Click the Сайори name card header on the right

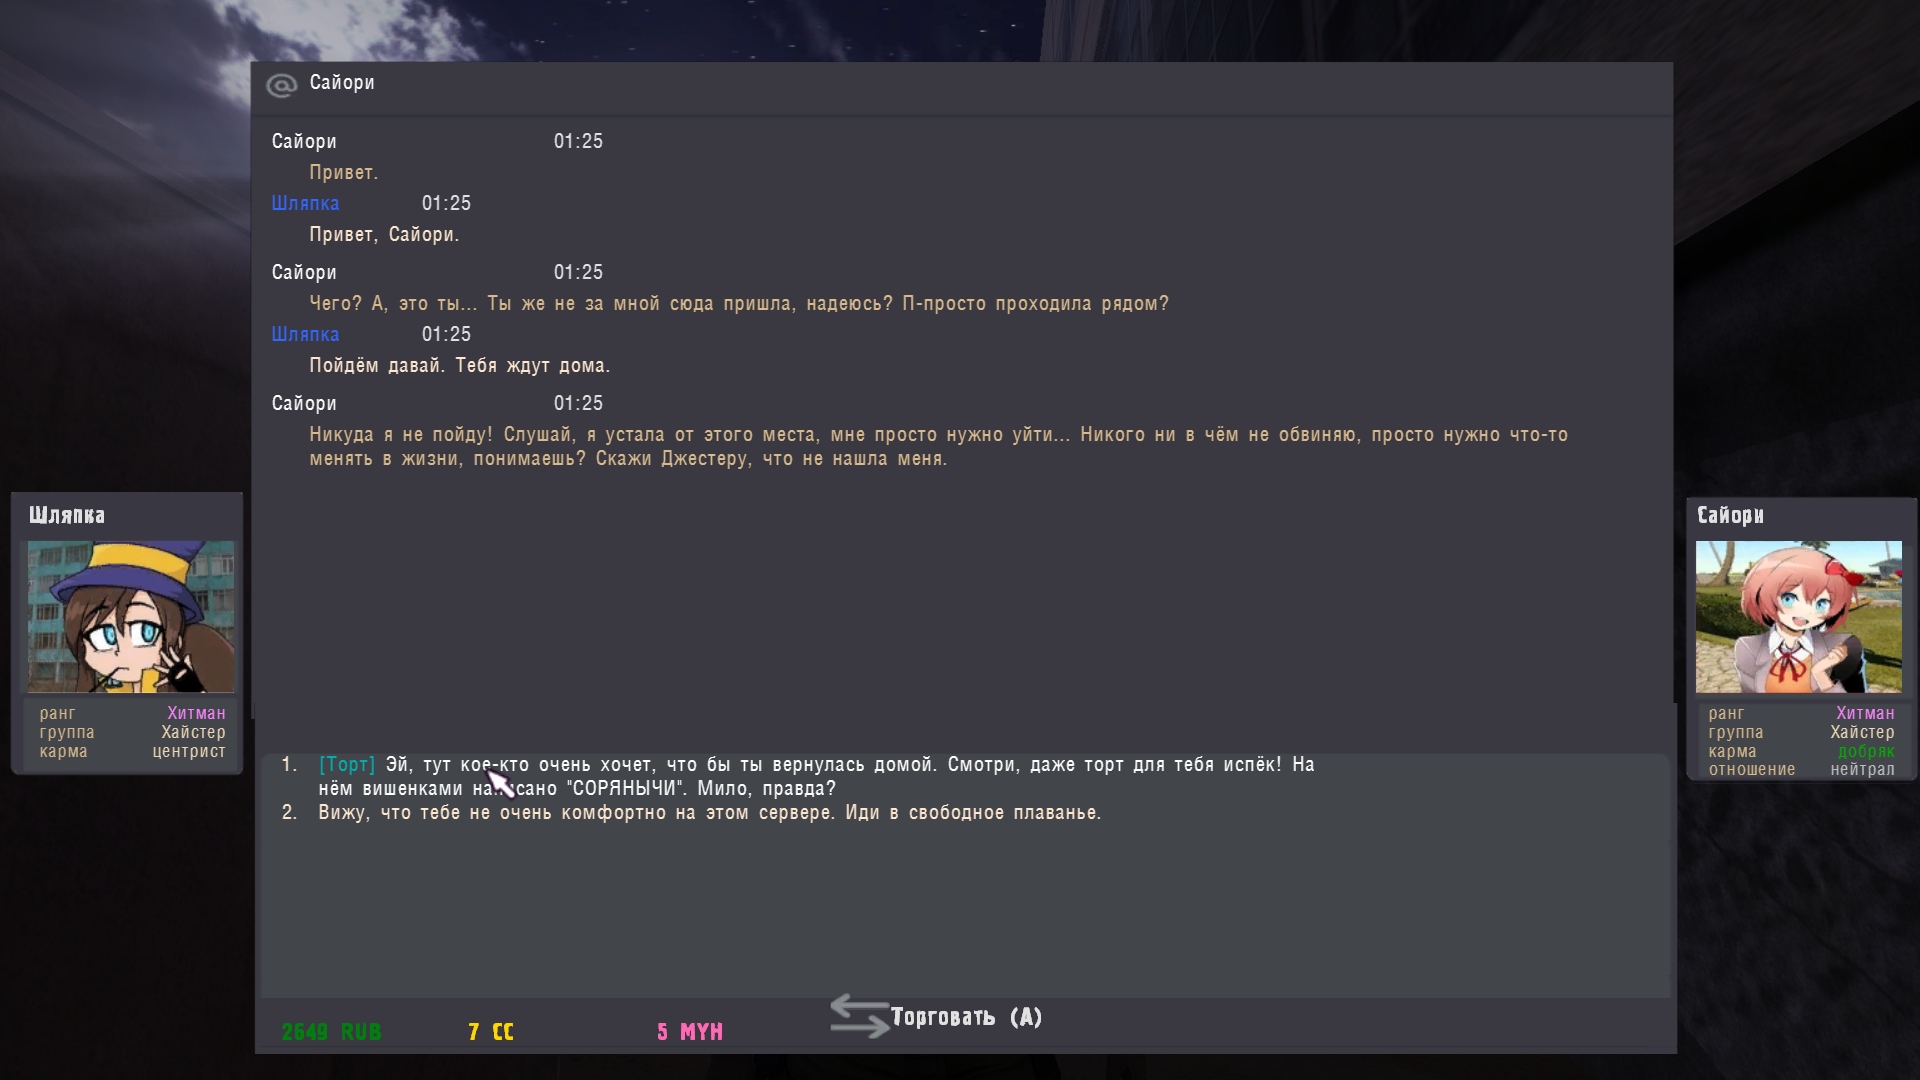[x=1730, y=515]
